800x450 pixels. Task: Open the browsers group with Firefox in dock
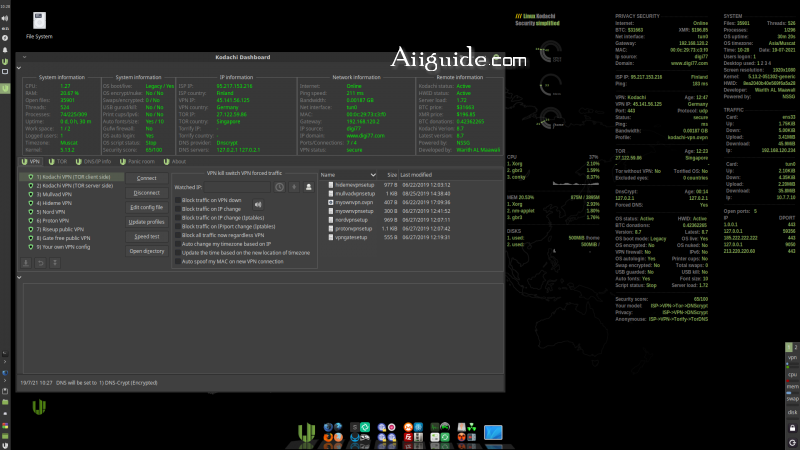333,432
